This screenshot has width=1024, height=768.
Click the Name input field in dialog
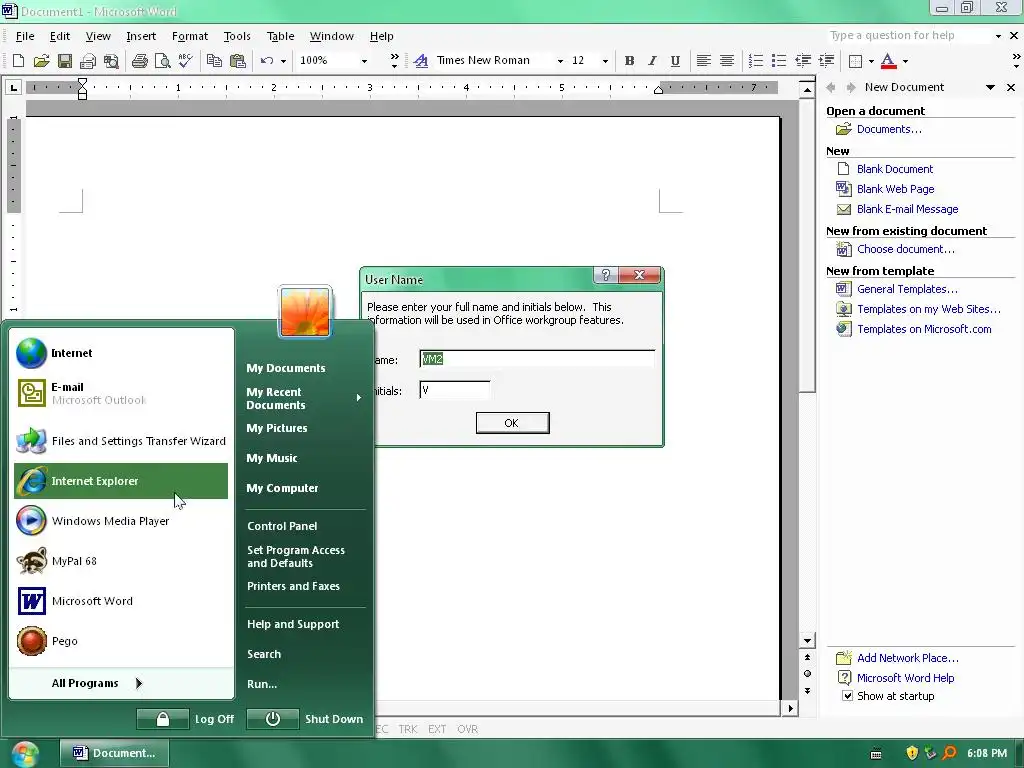[537, 359]
